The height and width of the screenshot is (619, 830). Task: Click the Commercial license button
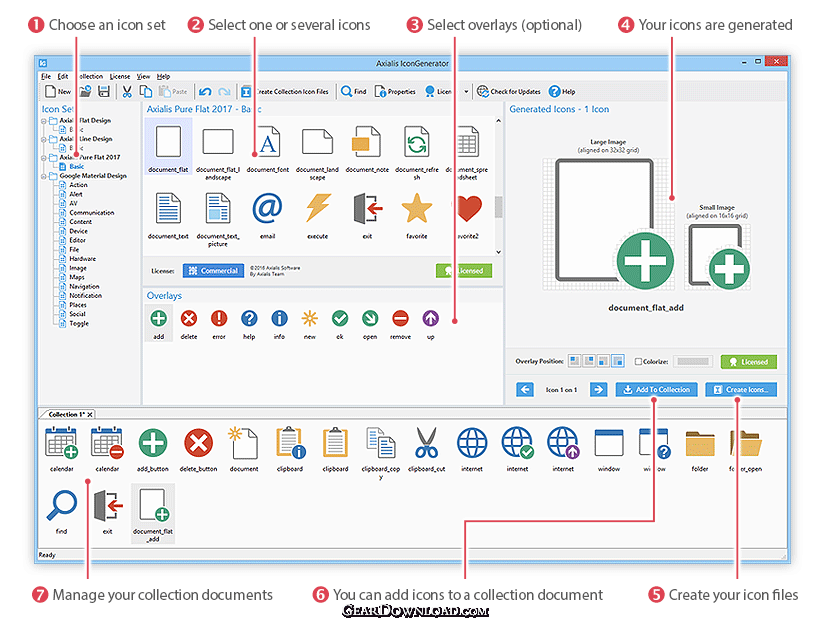[x=214, y=271]
